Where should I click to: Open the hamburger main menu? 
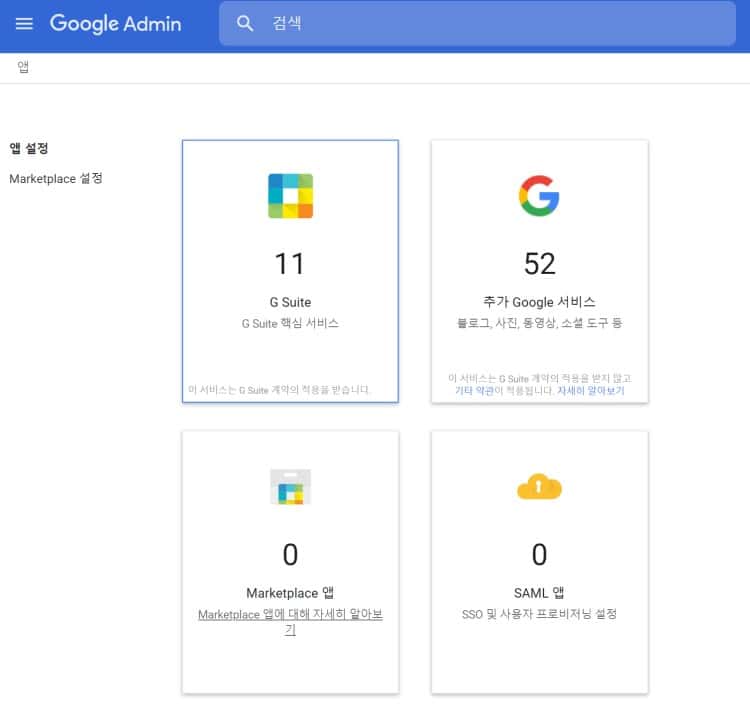coord(24,23)
